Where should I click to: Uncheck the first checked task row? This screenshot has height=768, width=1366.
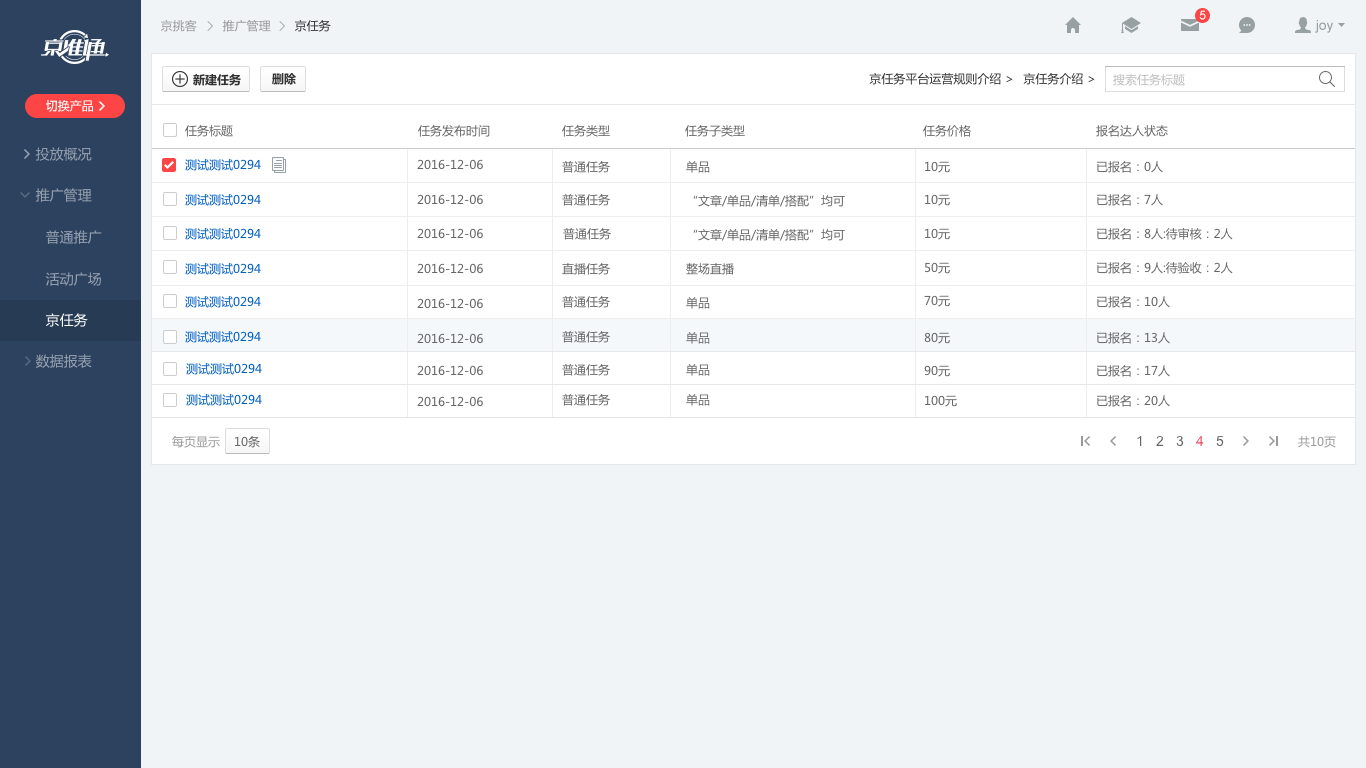169,165
